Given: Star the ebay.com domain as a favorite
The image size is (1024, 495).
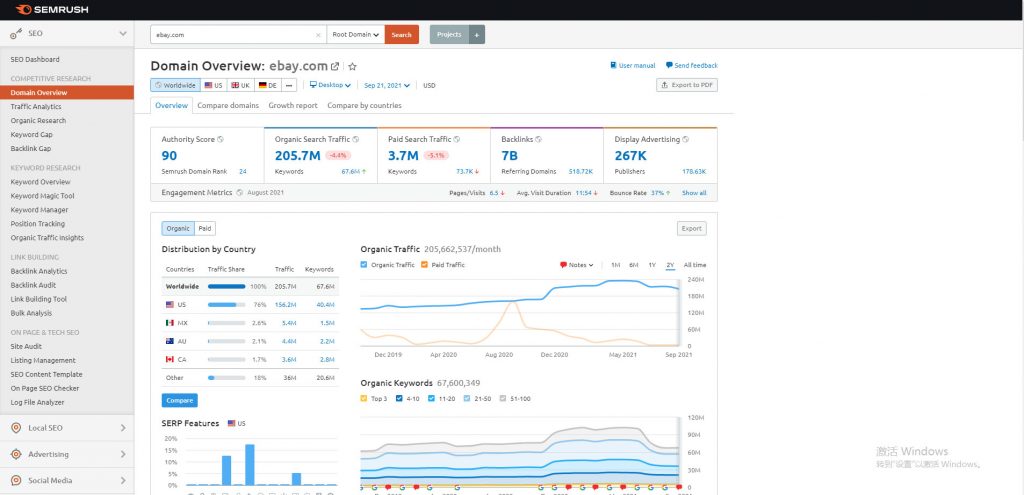Looking at the screenshot, I should coord(352,66).
